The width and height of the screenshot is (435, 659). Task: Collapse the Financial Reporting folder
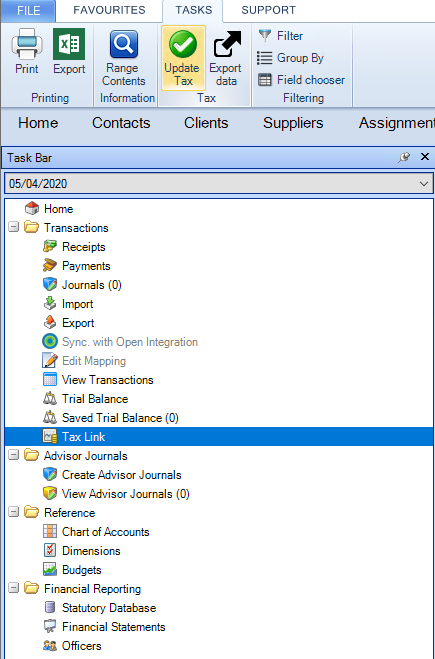[14, 588]
